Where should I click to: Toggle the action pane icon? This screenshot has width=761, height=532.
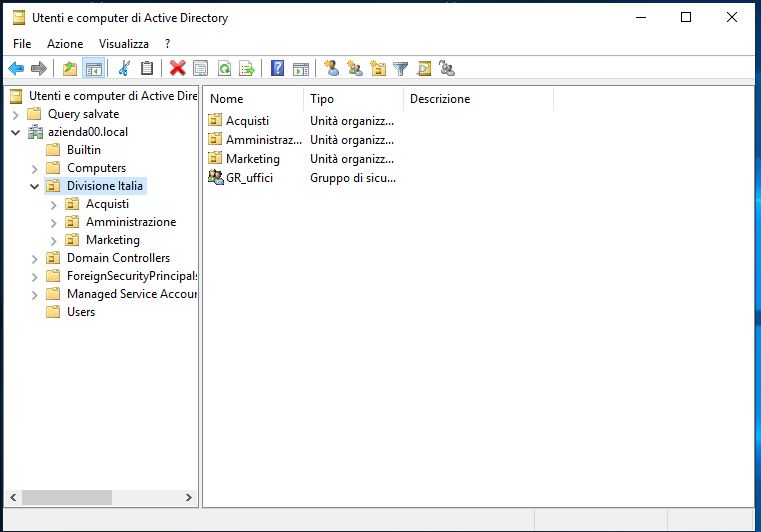click(301, 68)
